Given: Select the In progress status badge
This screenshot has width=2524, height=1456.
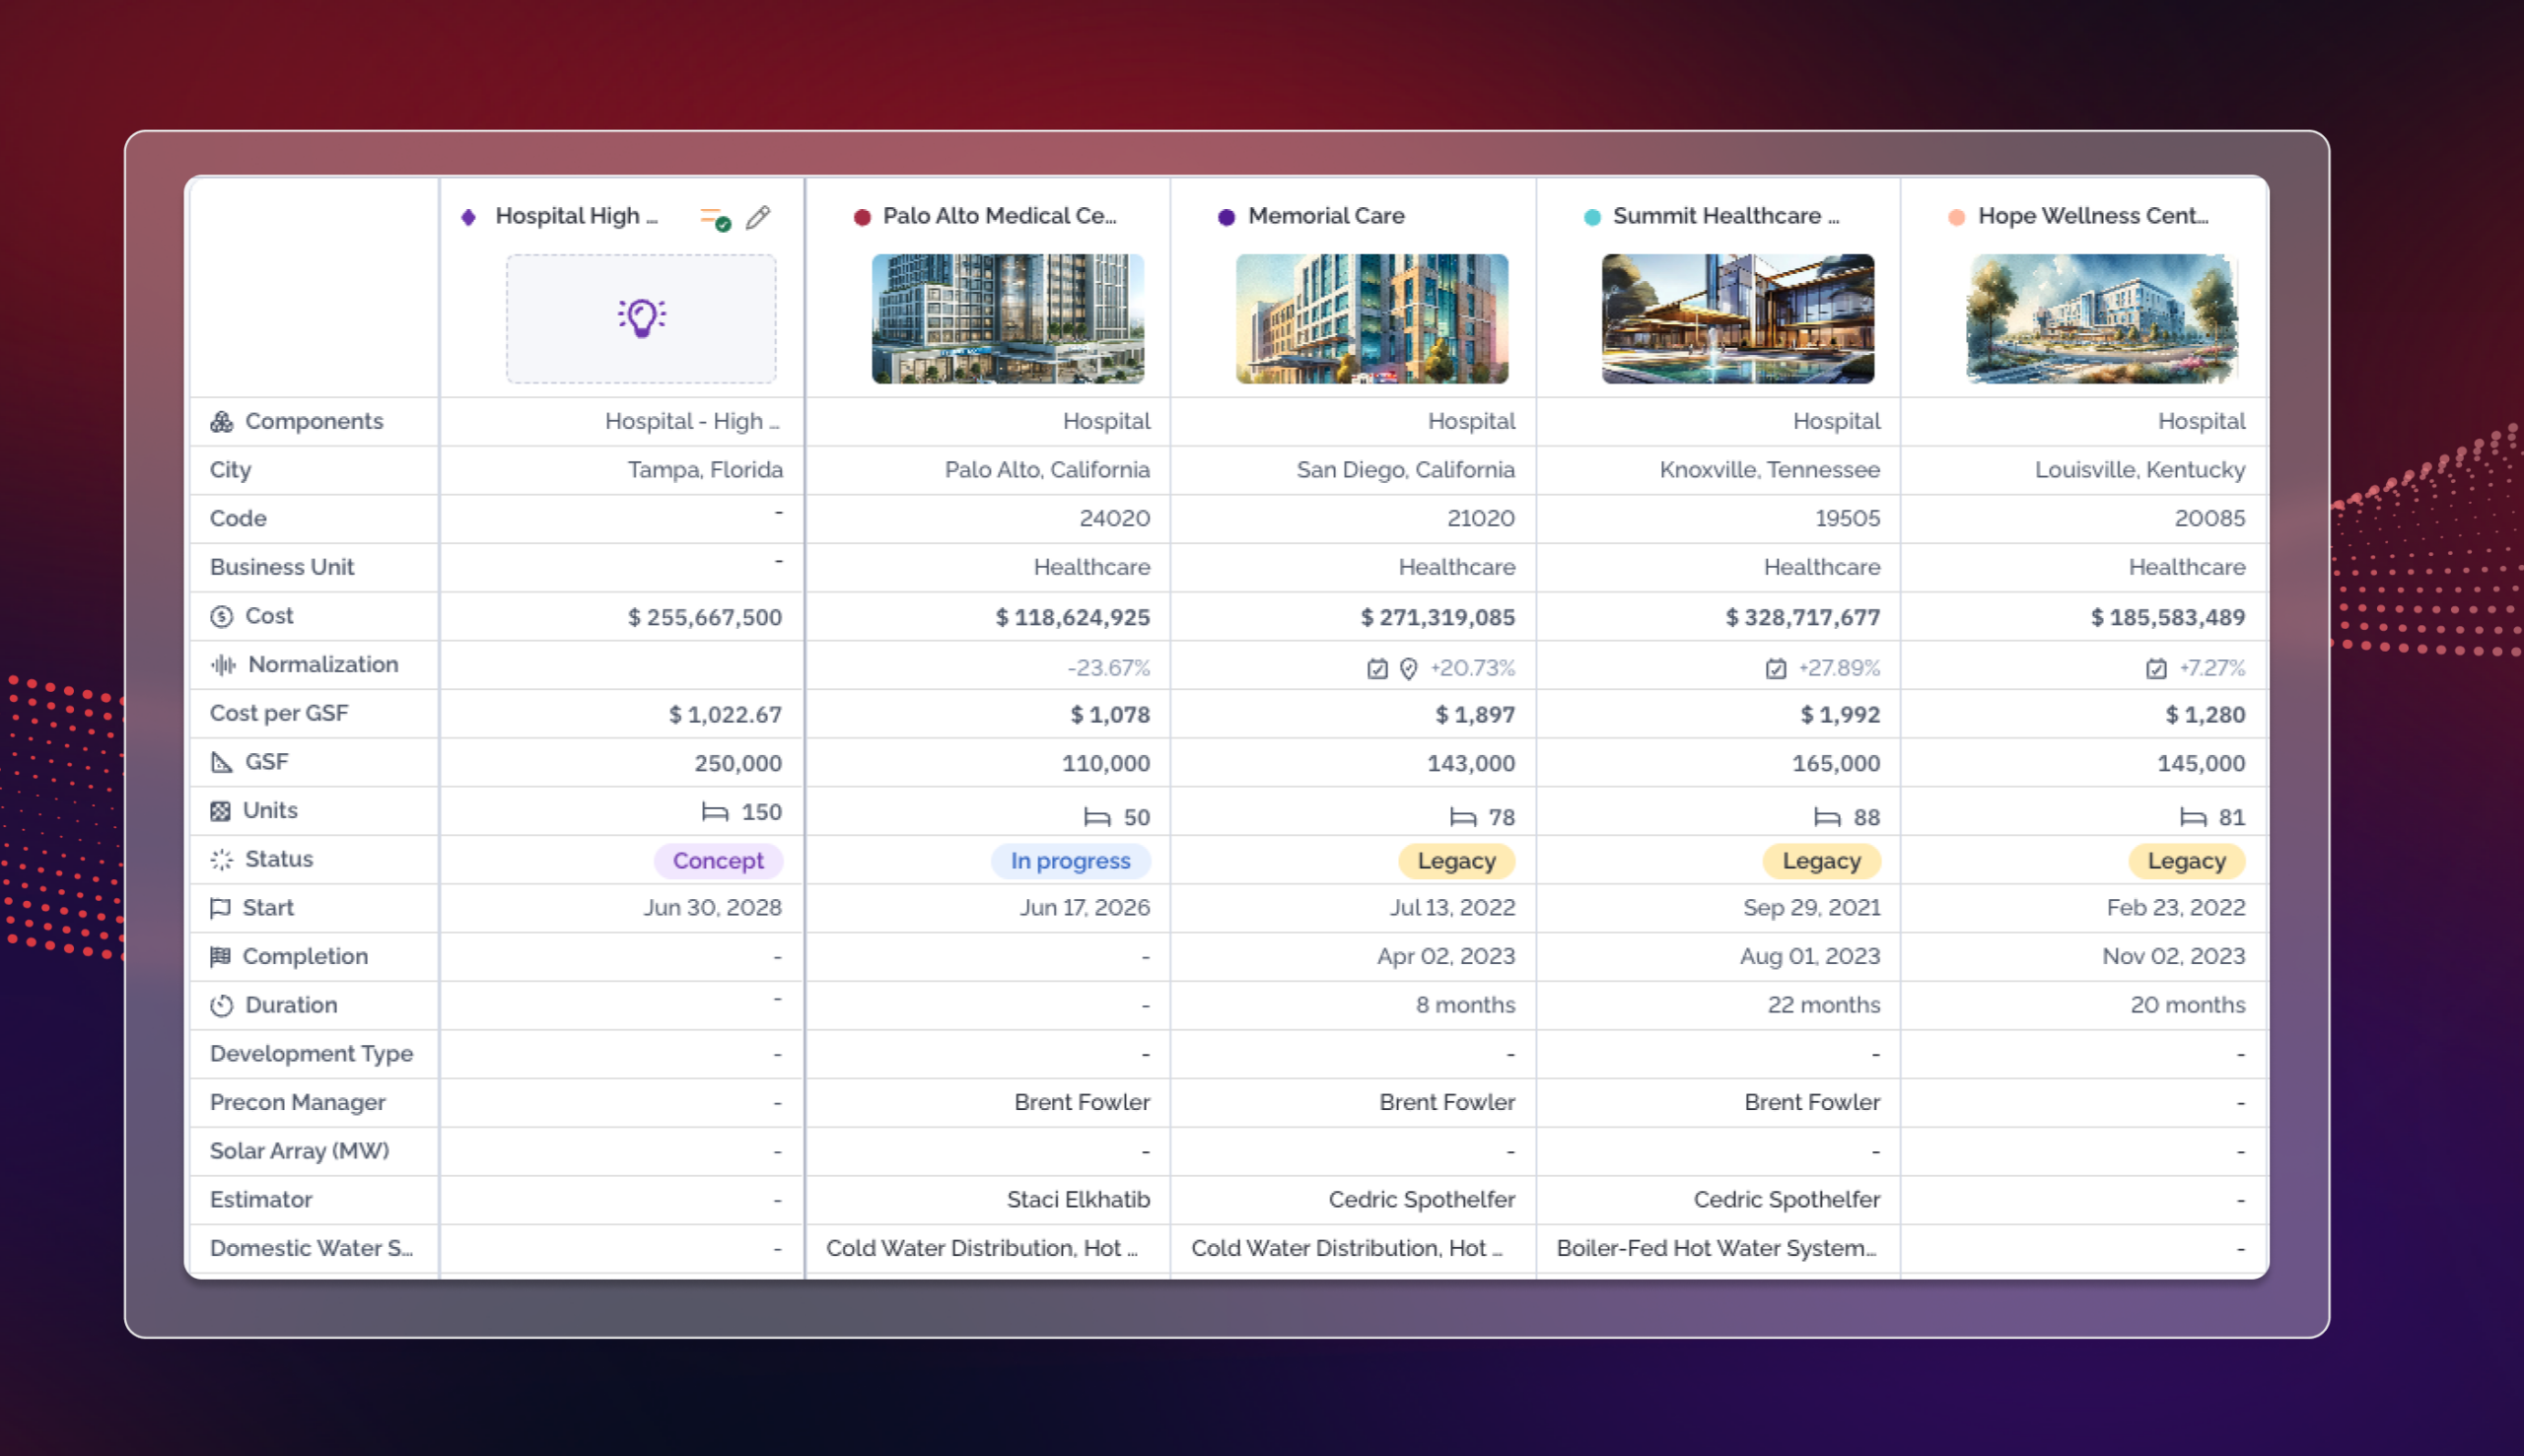Looking at the screenshot, I should (x=1070, y=861).
